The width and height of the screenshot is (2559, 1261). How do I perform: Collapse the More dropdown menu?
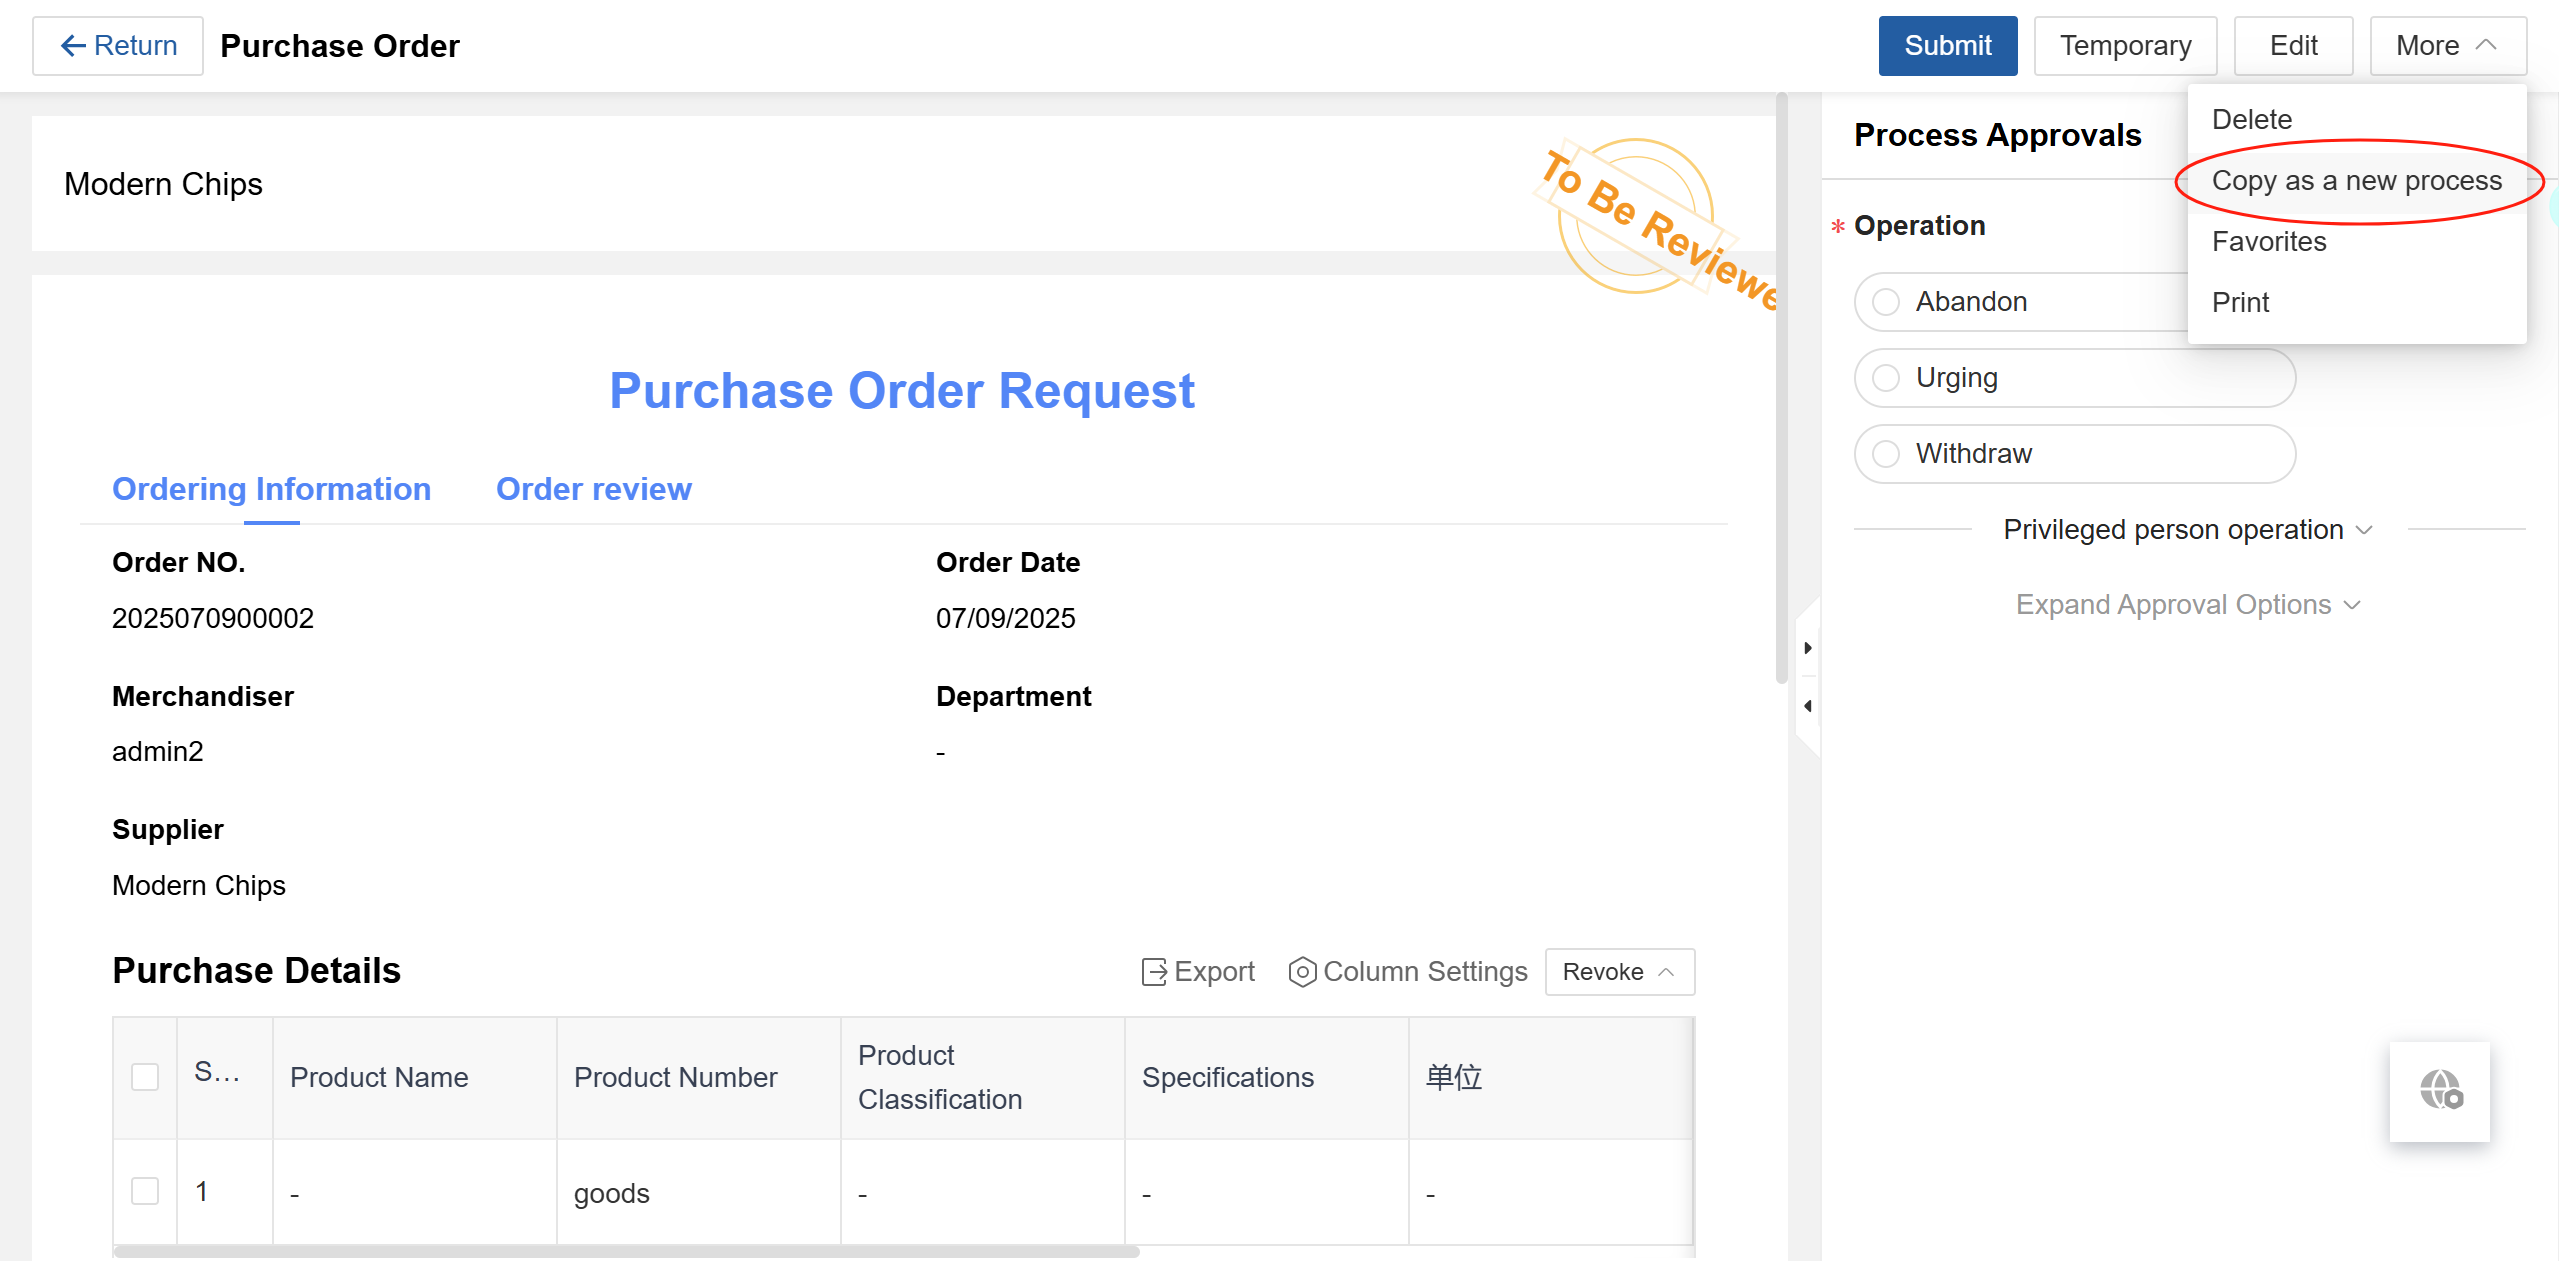[2447, 46]
